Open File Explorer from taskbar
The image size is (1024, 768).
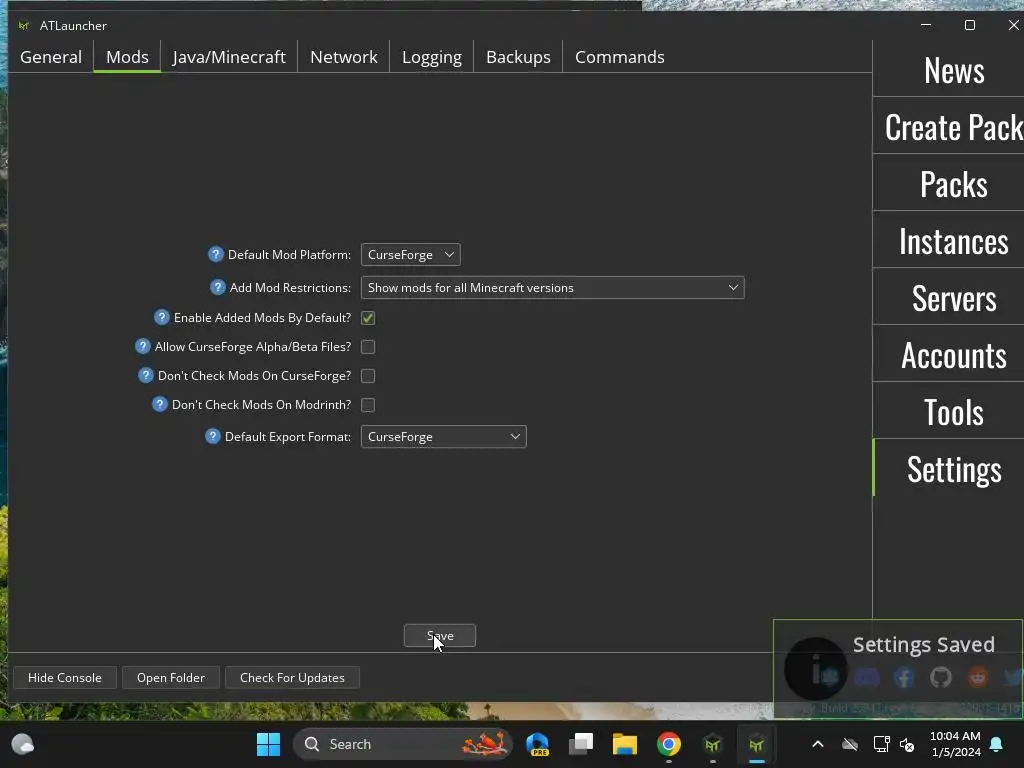pos(624,744)
